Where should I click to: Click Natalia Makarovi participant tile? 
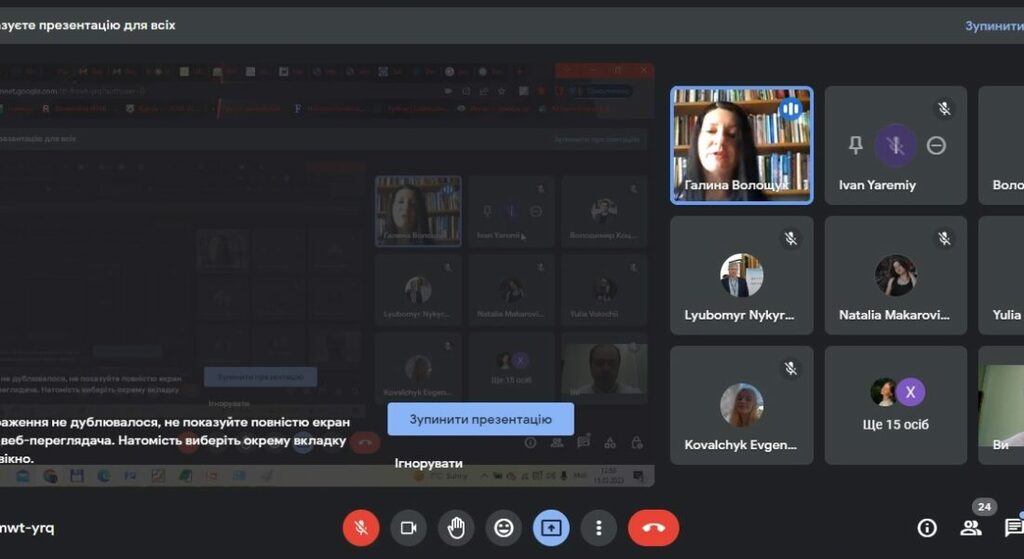896,275
